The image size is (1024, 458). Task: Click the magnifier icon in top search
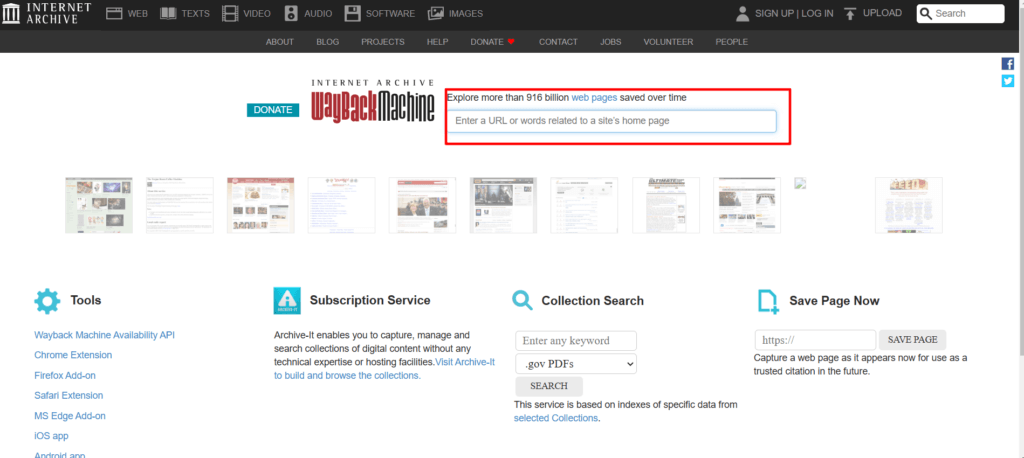coord(925,14)
